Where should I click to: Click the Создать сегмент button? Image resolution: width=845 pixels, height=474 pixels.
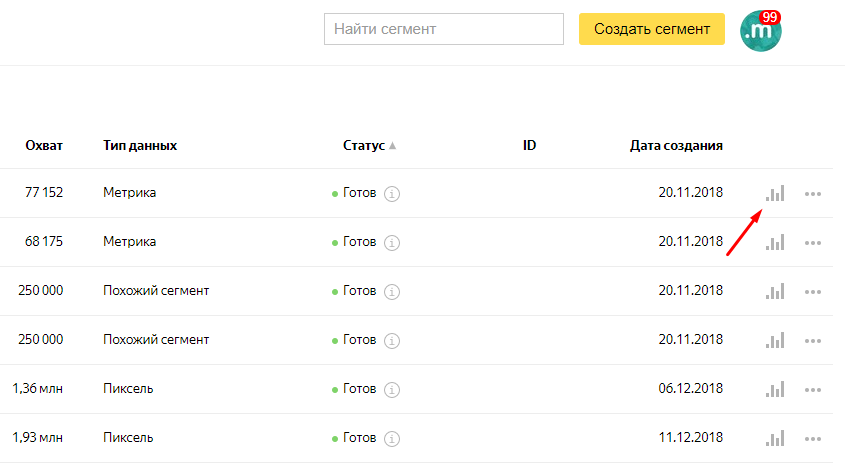651,29
